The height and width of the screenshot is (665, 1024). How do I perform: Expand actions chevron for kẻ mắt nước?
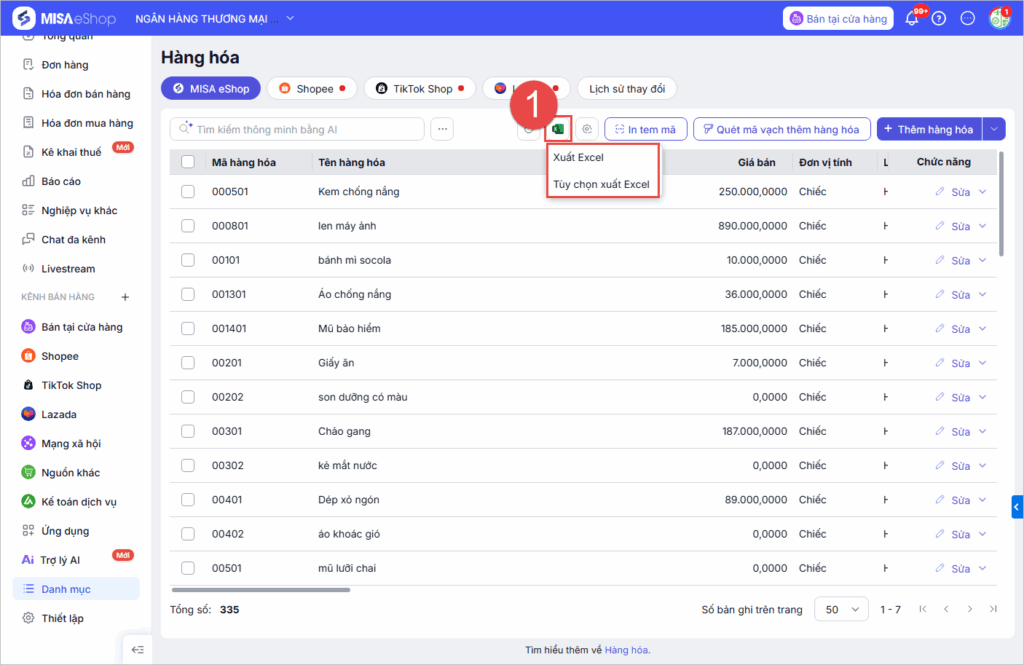[983, 466]
